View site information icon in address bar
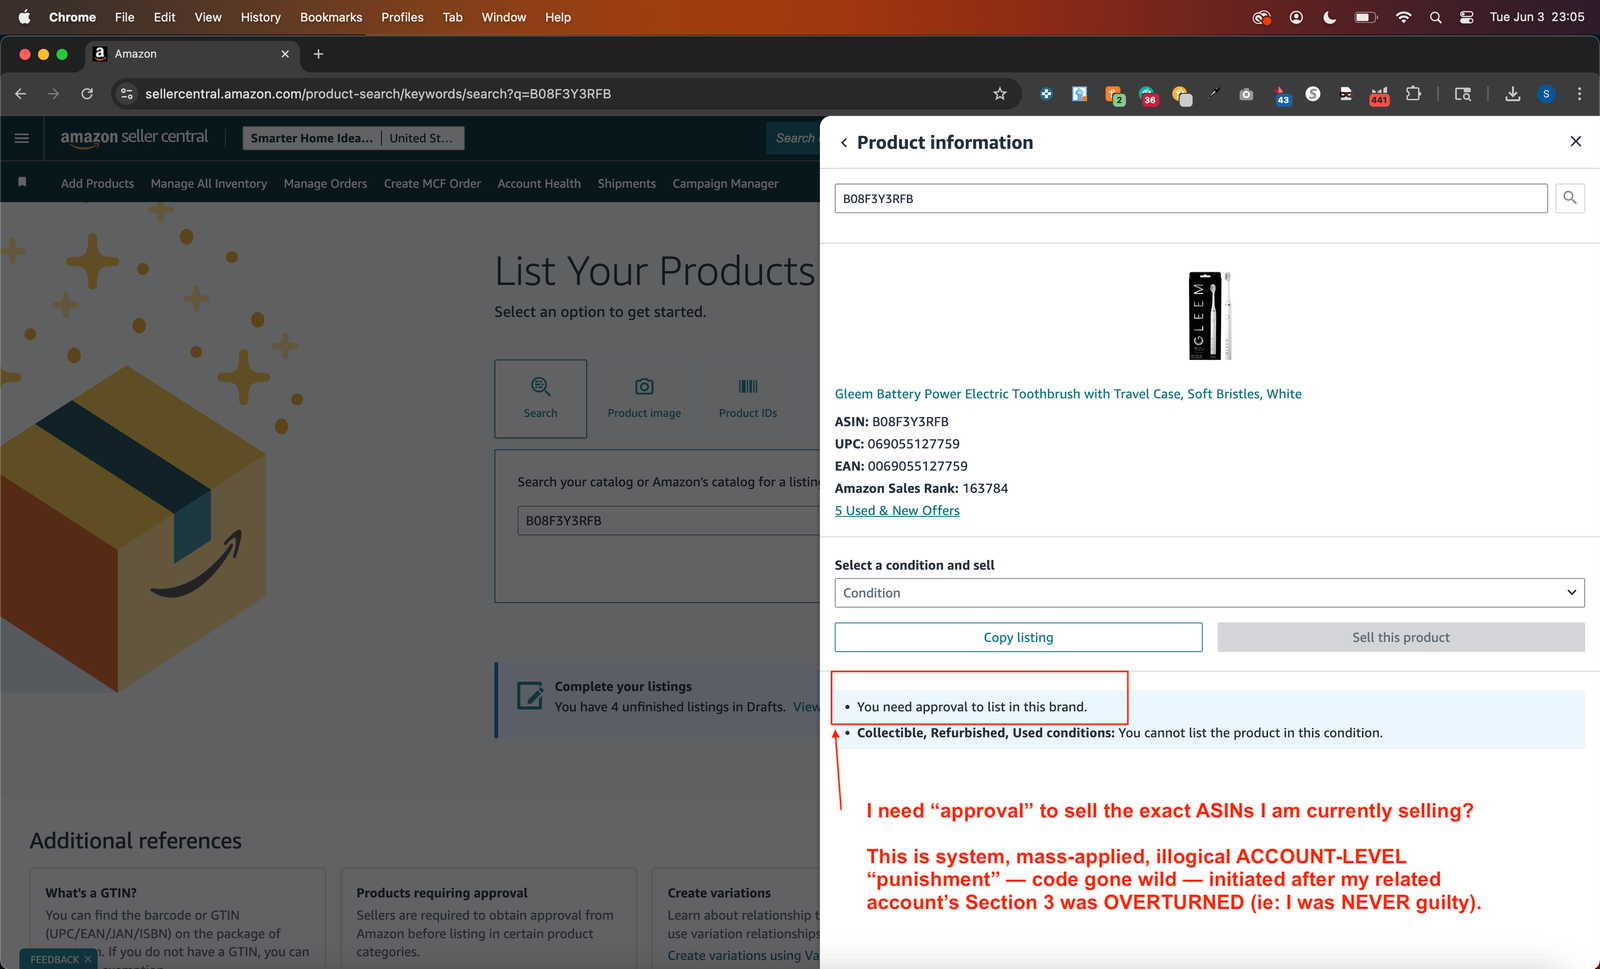Viewport: 1600px width, 969px height. point(126,94)
